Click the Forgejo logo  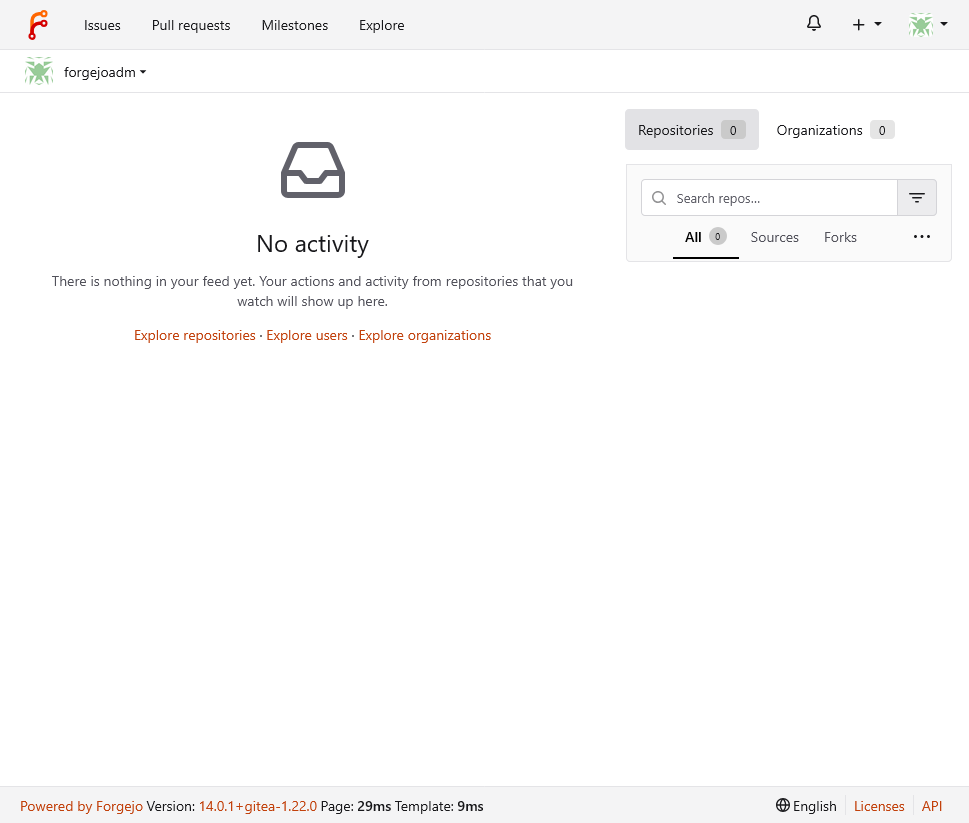[x=38, y=23]
